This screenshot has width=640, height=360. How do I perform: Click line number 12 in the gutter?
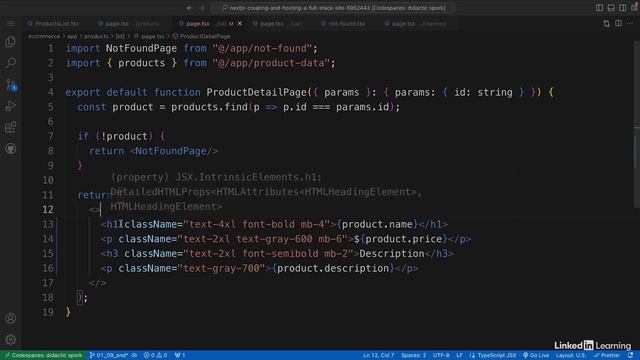48,209
